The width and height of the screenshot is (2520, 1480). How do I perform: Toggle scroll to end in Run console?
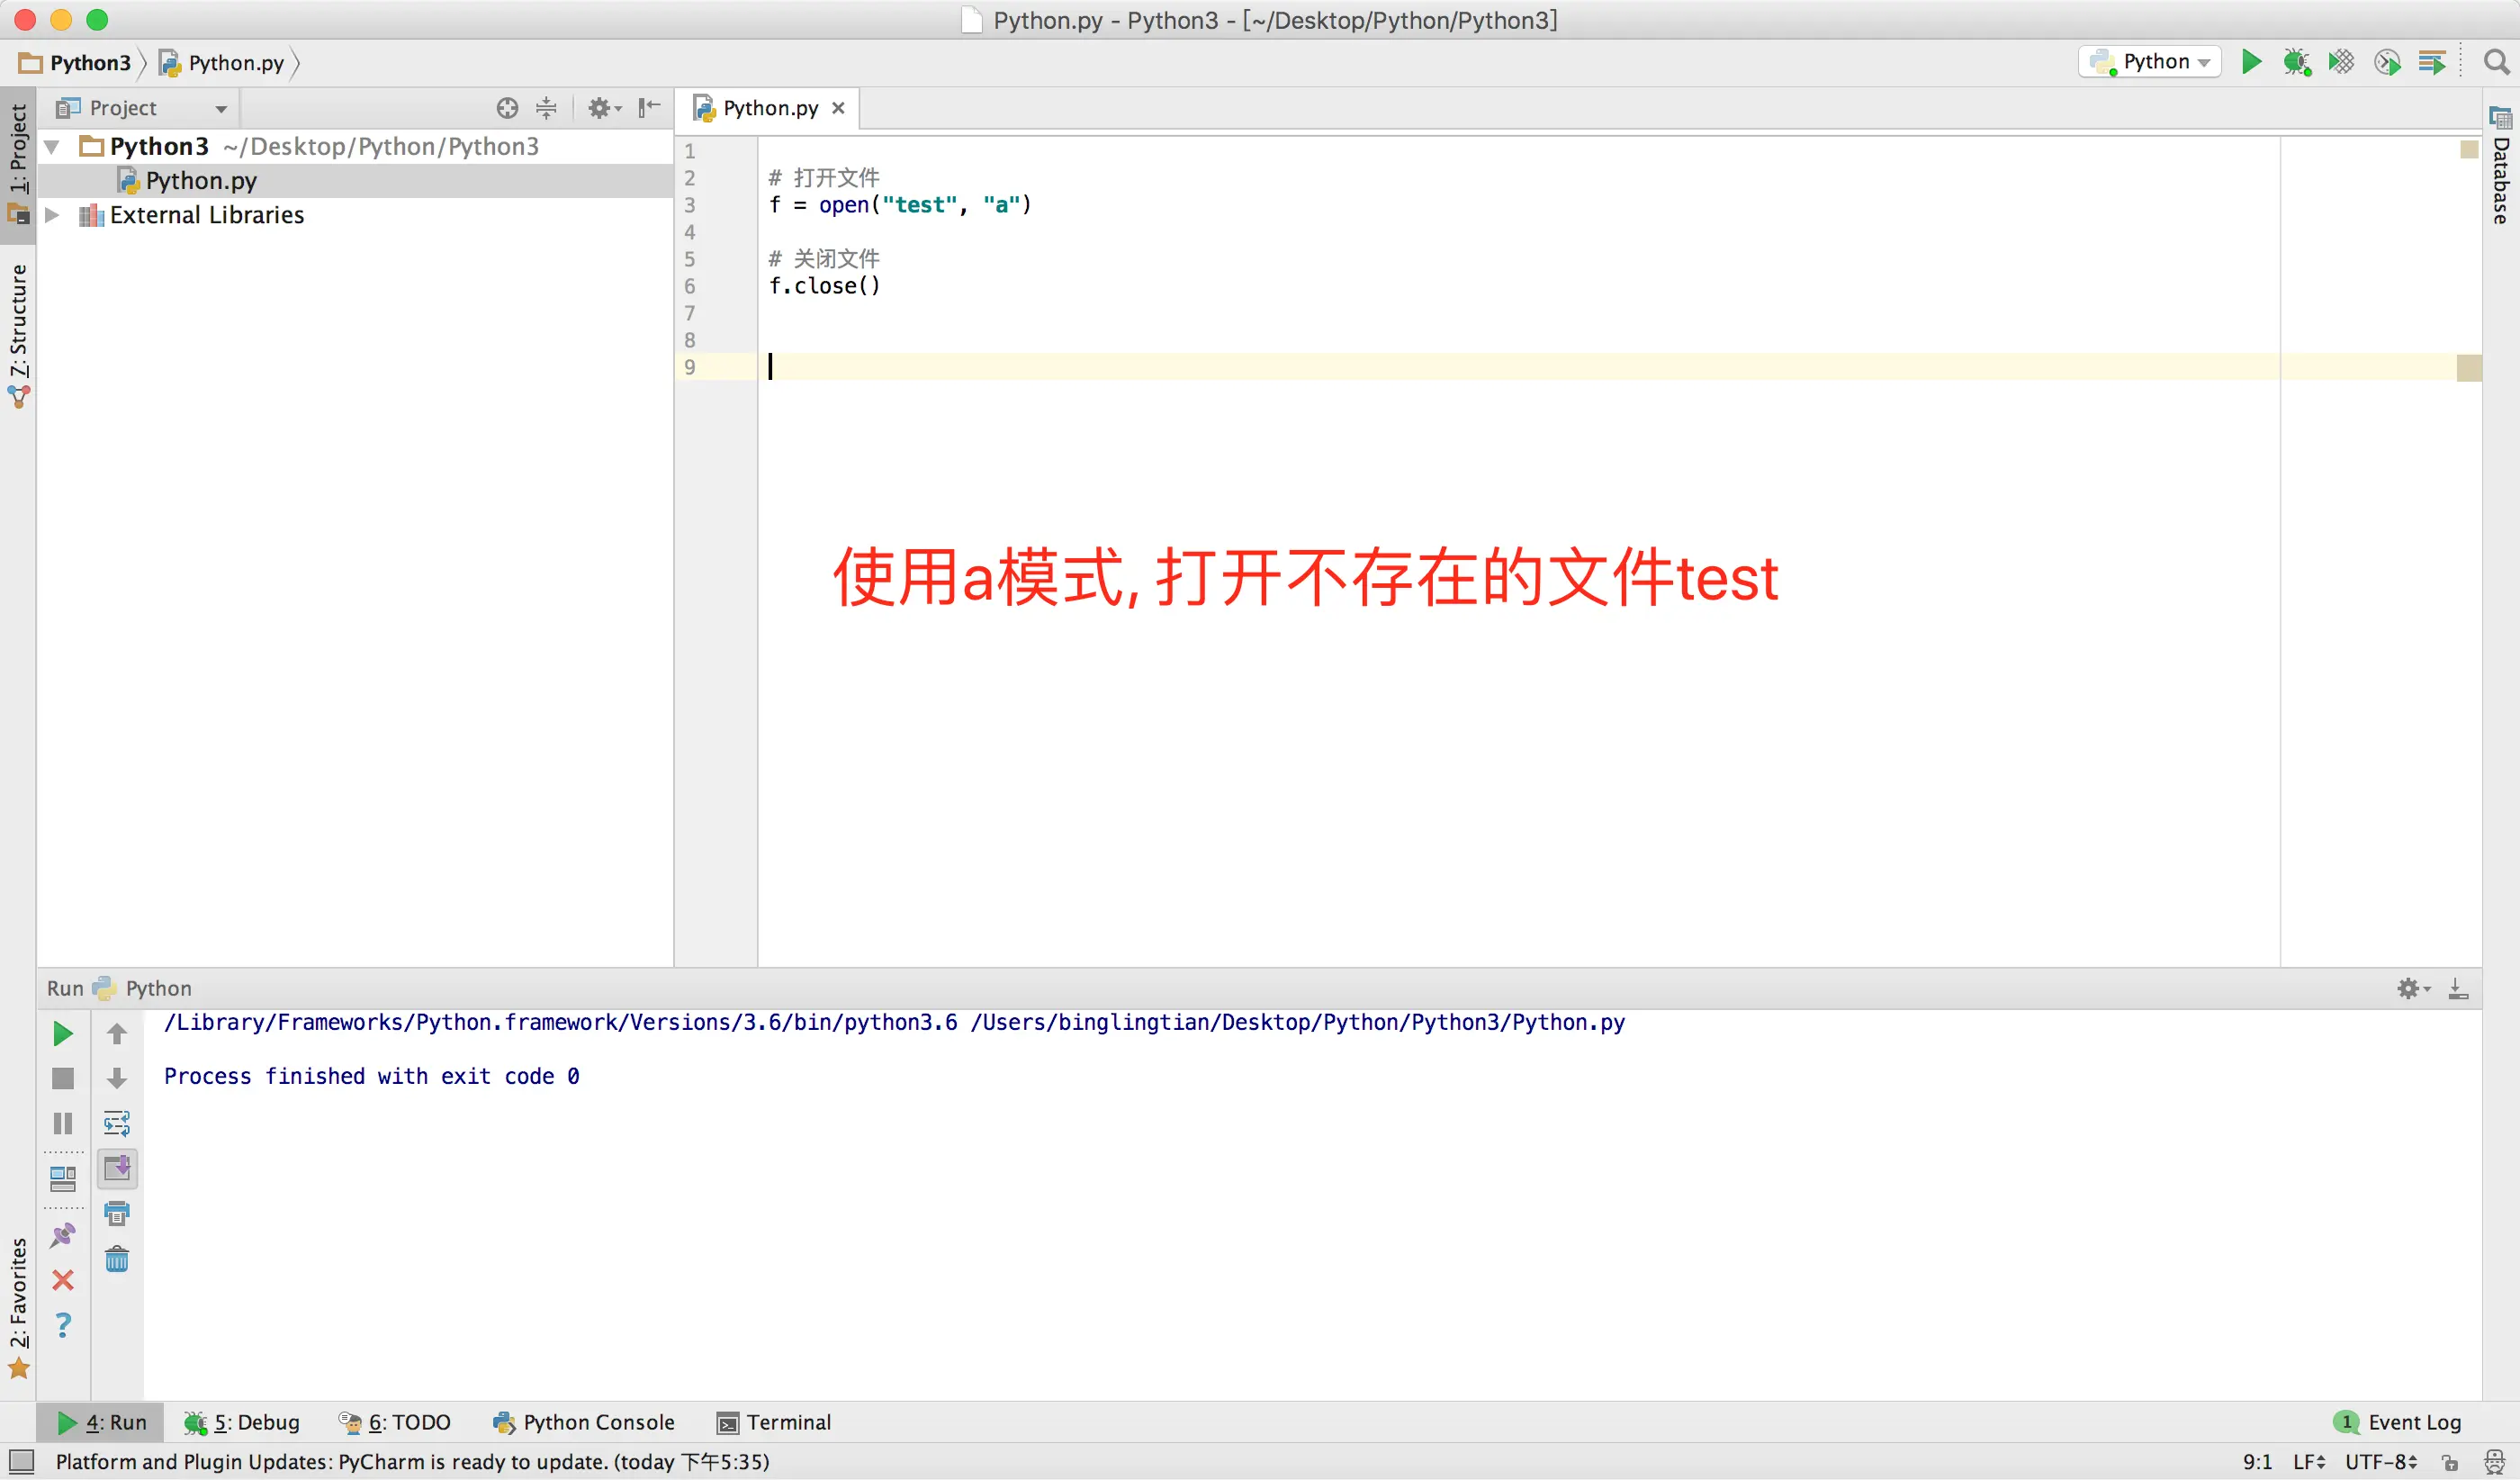pos(117,1168)
